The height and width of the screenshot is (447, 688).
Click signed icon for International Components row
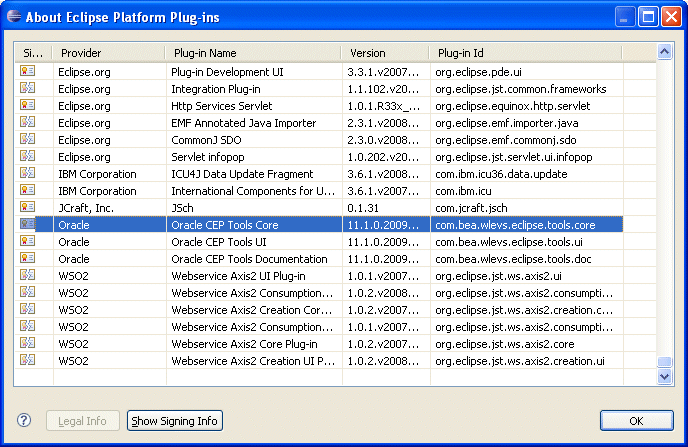pyautogui.click(x=28, y=190)
